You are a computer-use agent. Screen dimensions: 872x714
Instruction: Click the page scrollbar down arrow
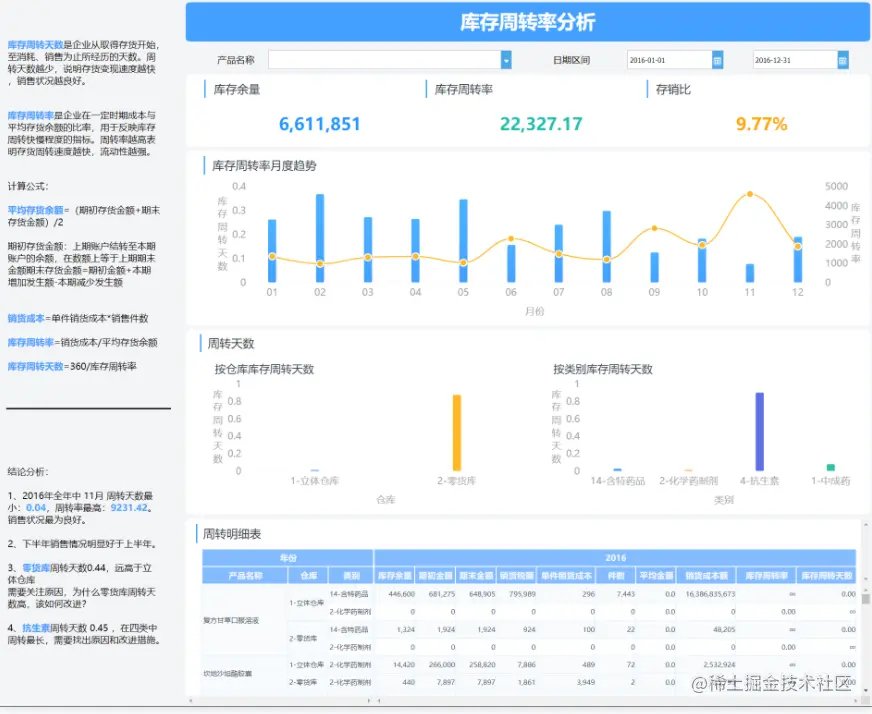[865, 690]
